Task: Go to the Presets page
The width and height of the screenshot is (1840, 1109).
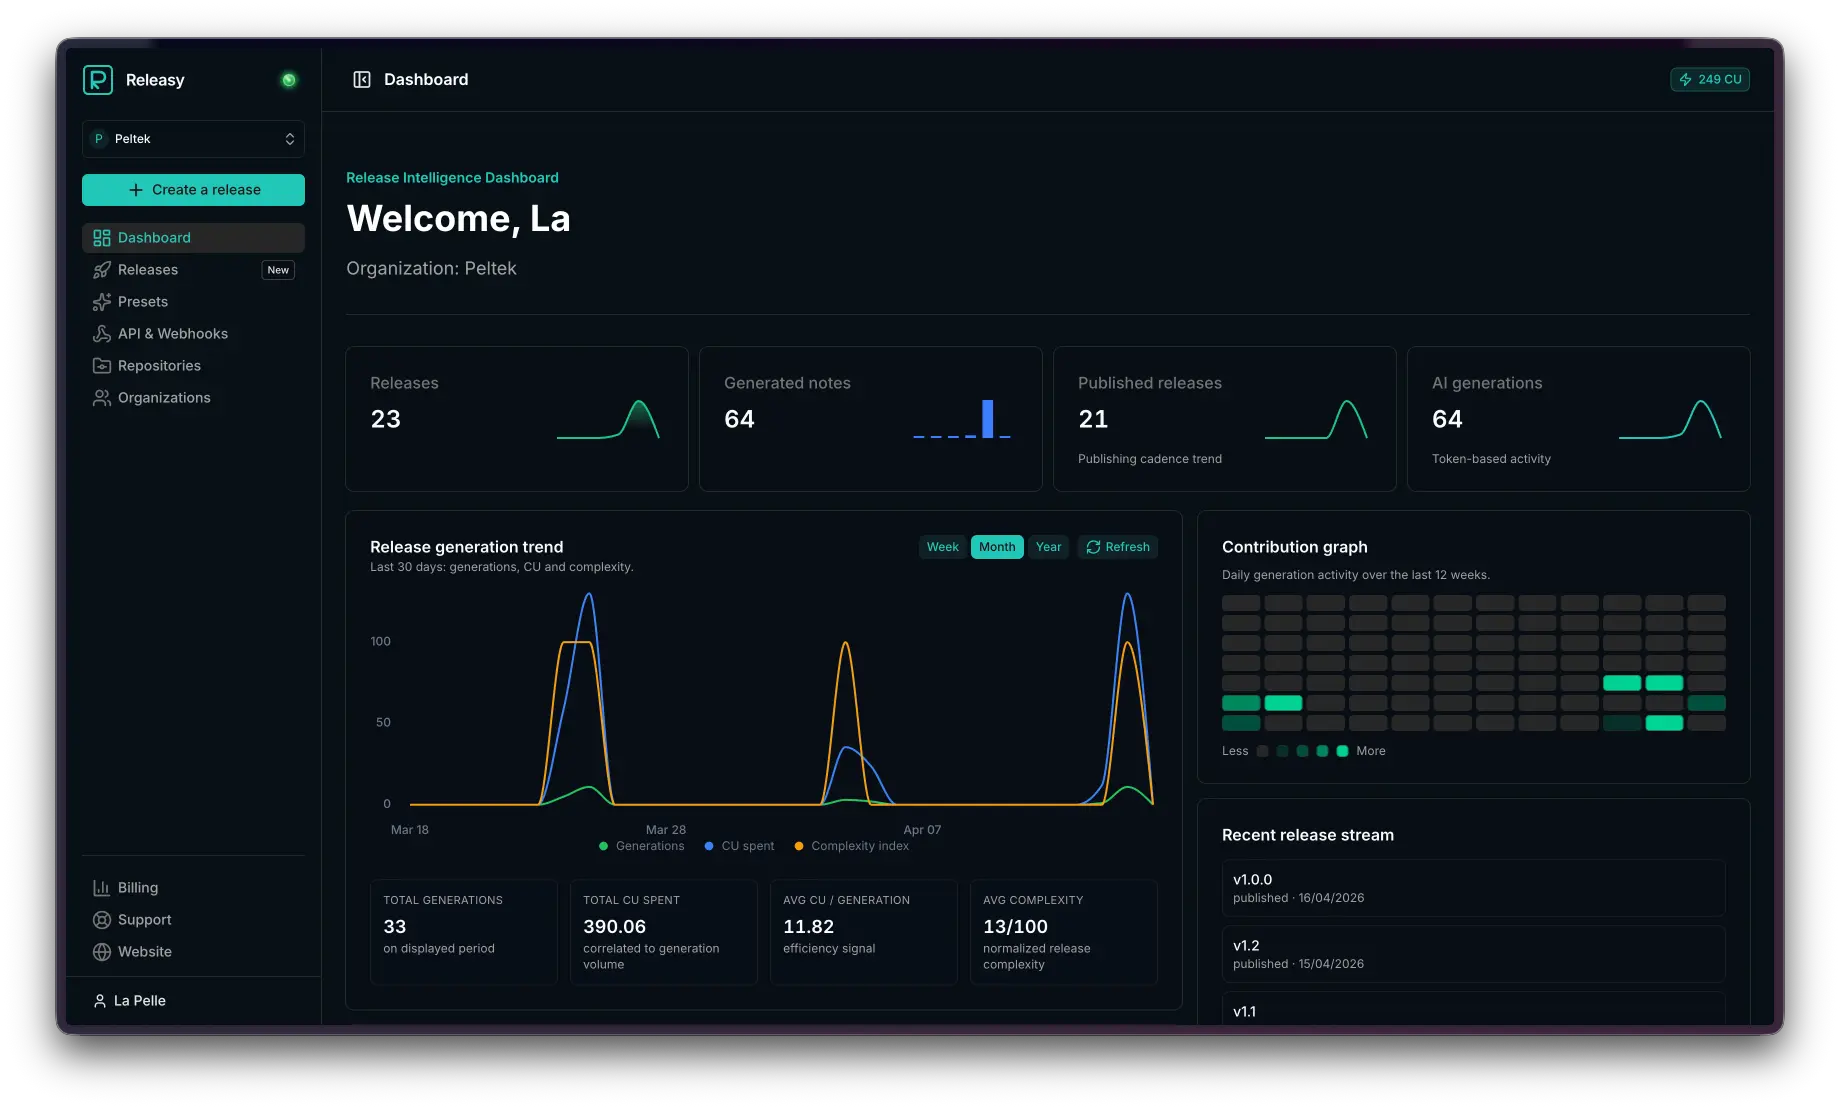Action: (193, 302)
